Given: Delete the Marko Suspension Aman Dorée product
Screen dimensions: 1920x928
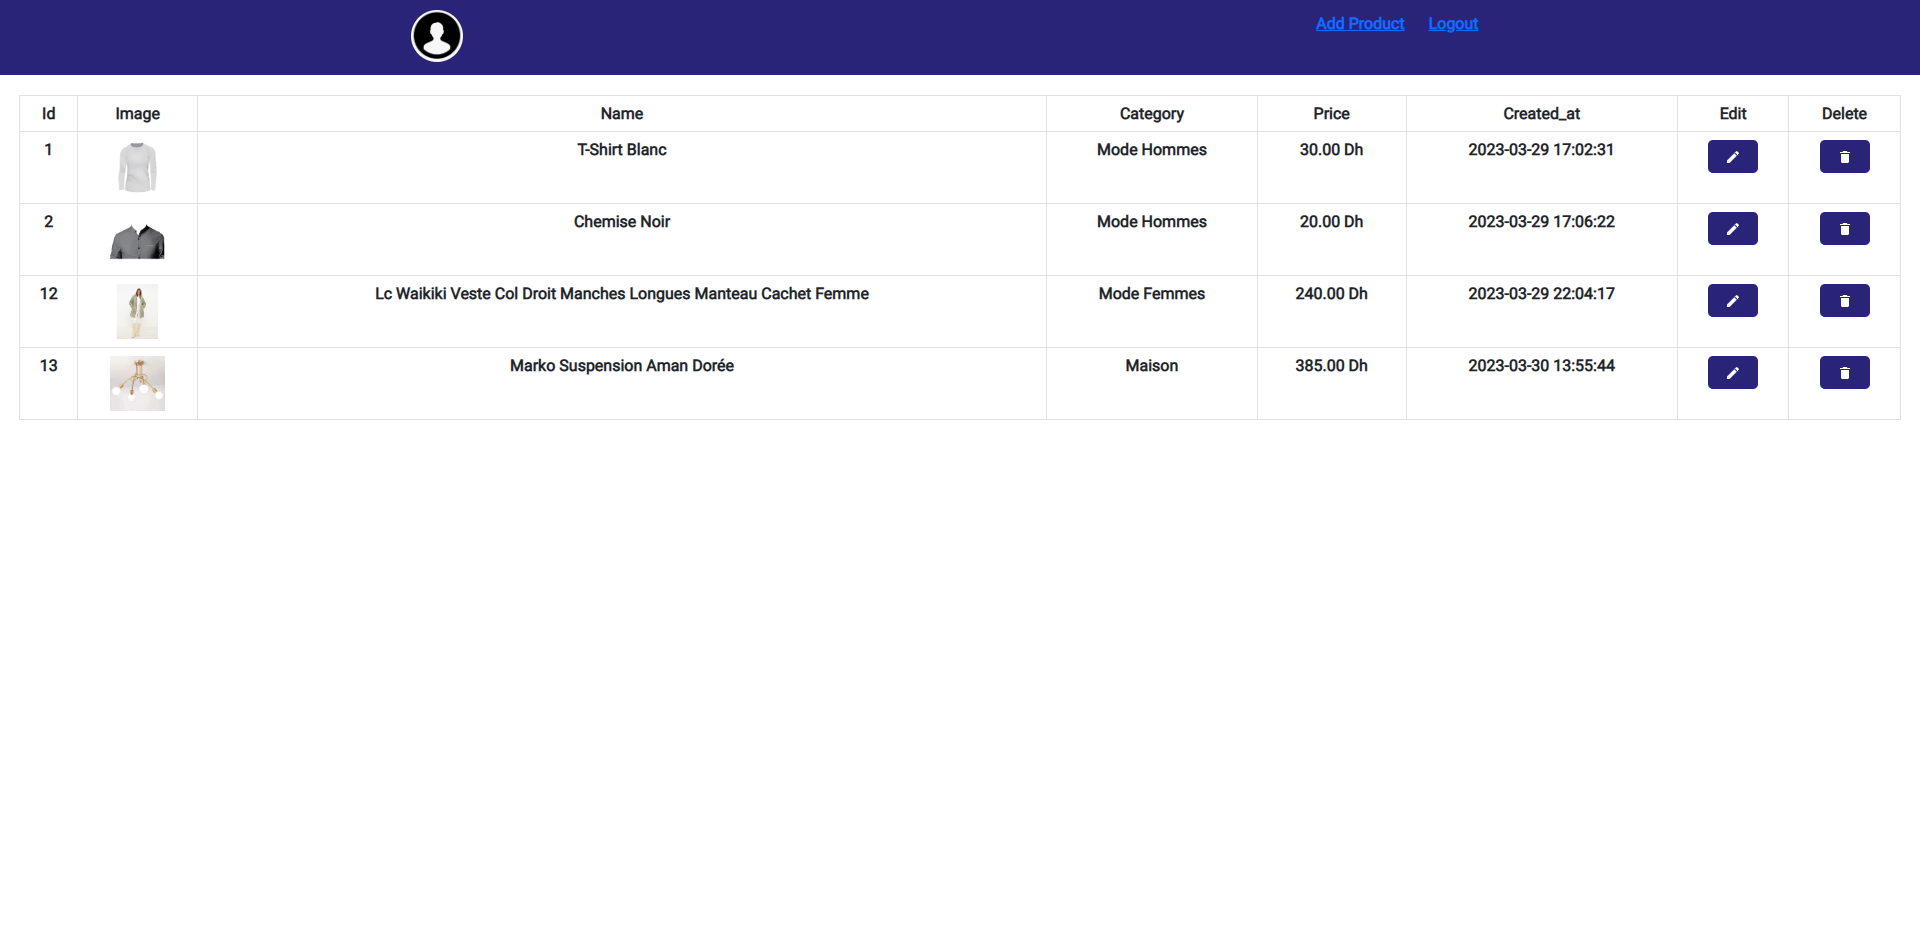Looking at the screenshot, I should click(x=1844, y=372).
